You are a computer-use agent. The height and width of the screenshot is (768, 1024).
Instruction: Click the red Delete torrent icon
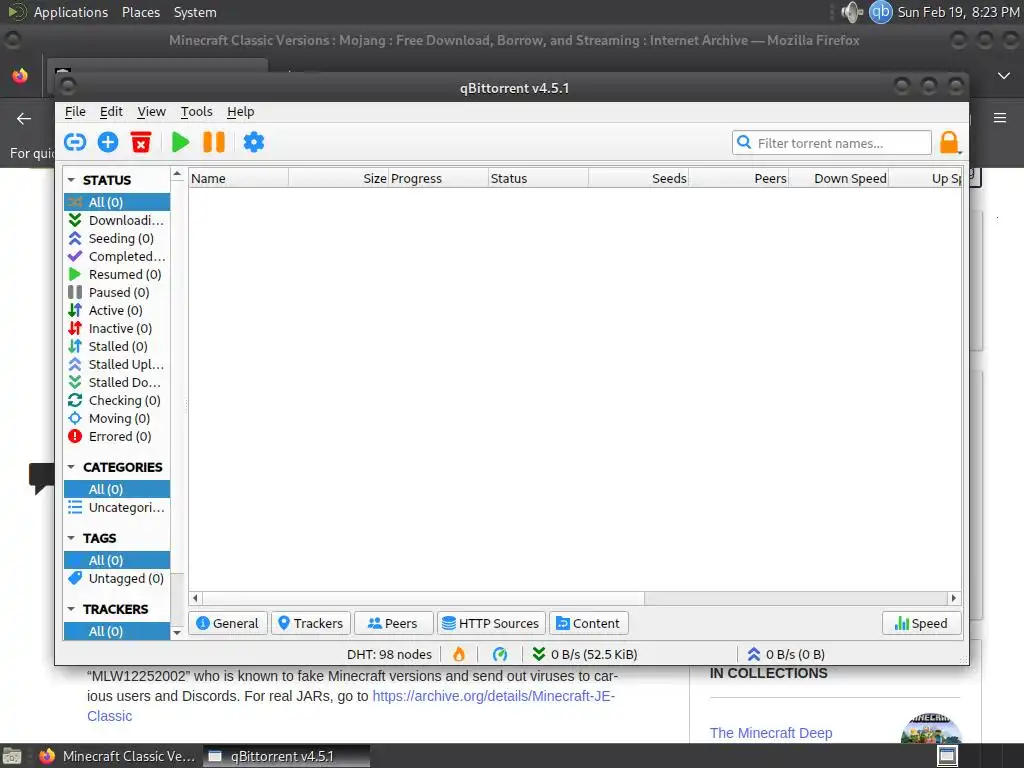pyautogui.click(x=141, y=142)
